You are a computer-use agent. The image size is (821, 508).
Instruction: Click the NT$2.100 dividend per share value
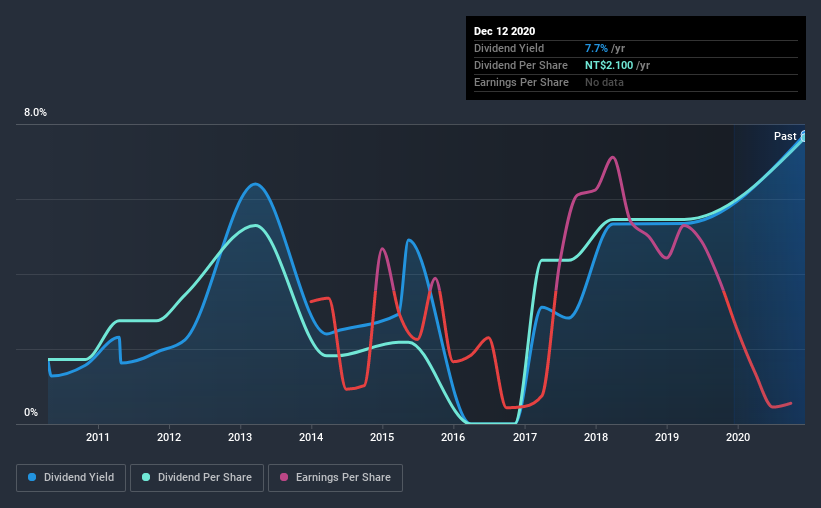(609, 65)
